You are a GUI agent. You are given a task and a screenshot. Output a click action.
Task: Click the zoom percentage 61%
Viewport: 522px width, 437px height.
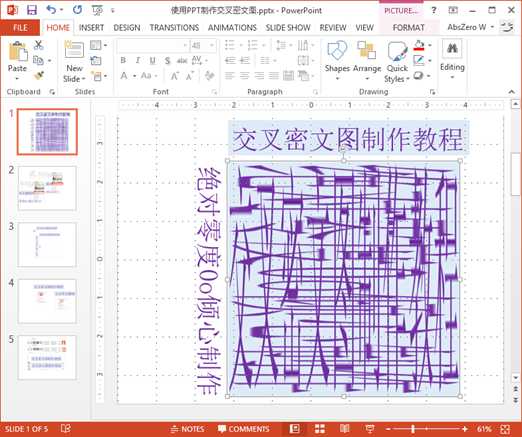click(x=484, y=429)
